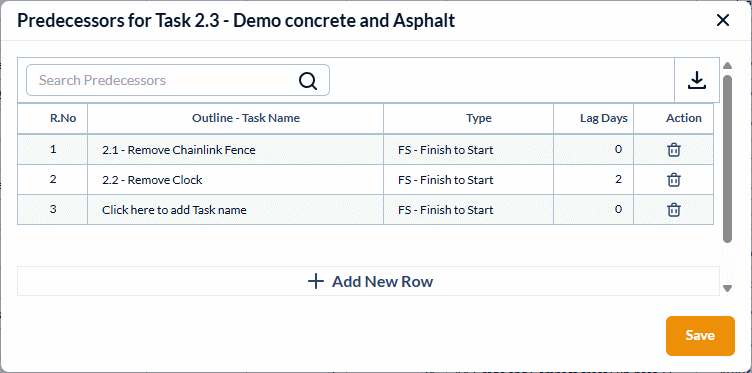This screenshot has width=752, height=373.
Task: Delete the Remove Chainlink Fence predecessor row
Action: tap(673, 150)
